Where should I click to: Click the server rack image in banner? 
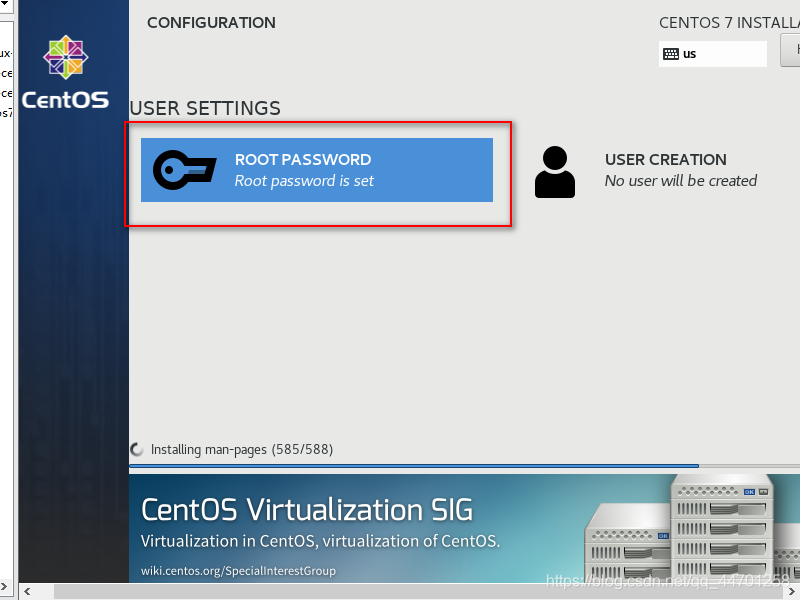click(x=692, y=528)
